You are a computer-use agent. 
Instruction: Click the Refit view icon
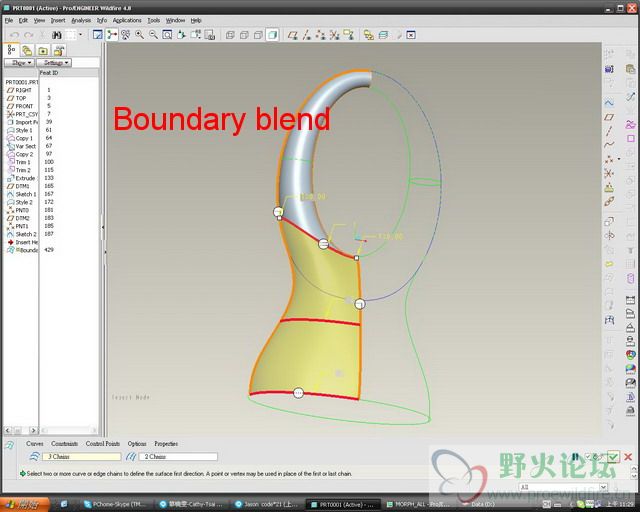[x=167, y=35]
